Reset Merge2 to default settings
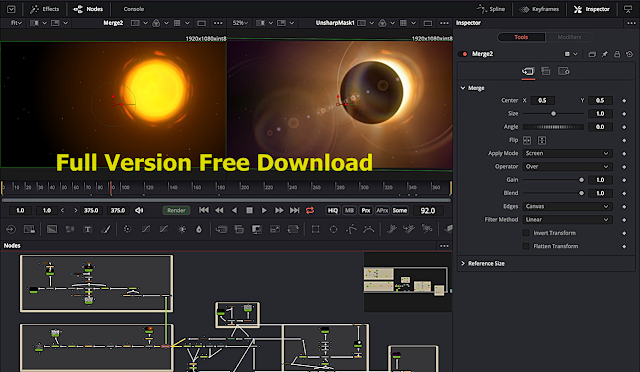Image resolution: width=640 pixels, height=372 pixels. click(629, 54)
